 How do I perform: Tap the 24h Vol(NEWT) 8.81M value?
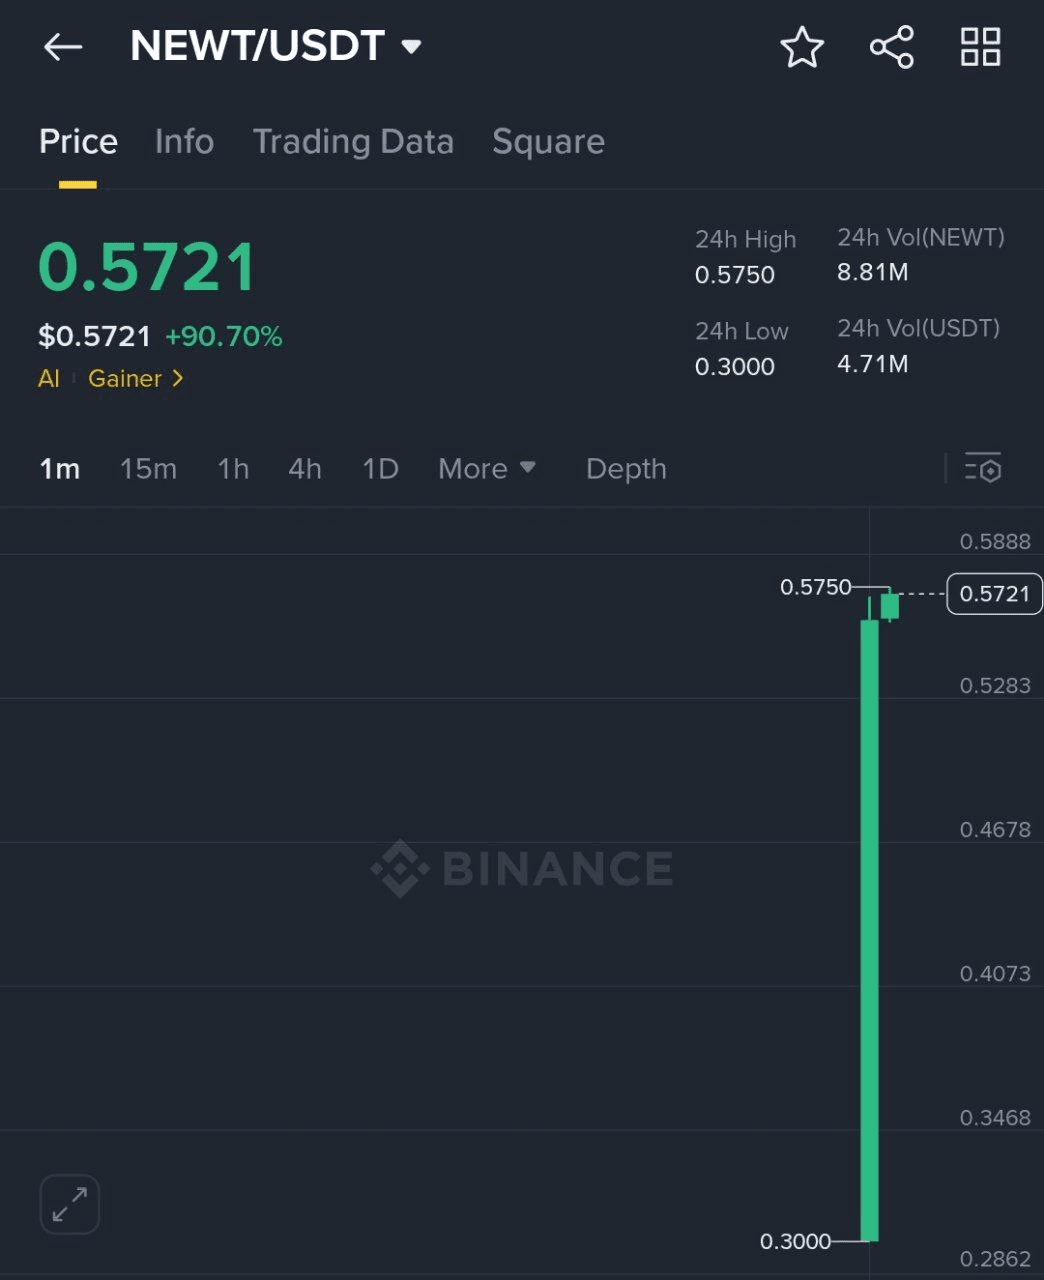tap(873, 272)
